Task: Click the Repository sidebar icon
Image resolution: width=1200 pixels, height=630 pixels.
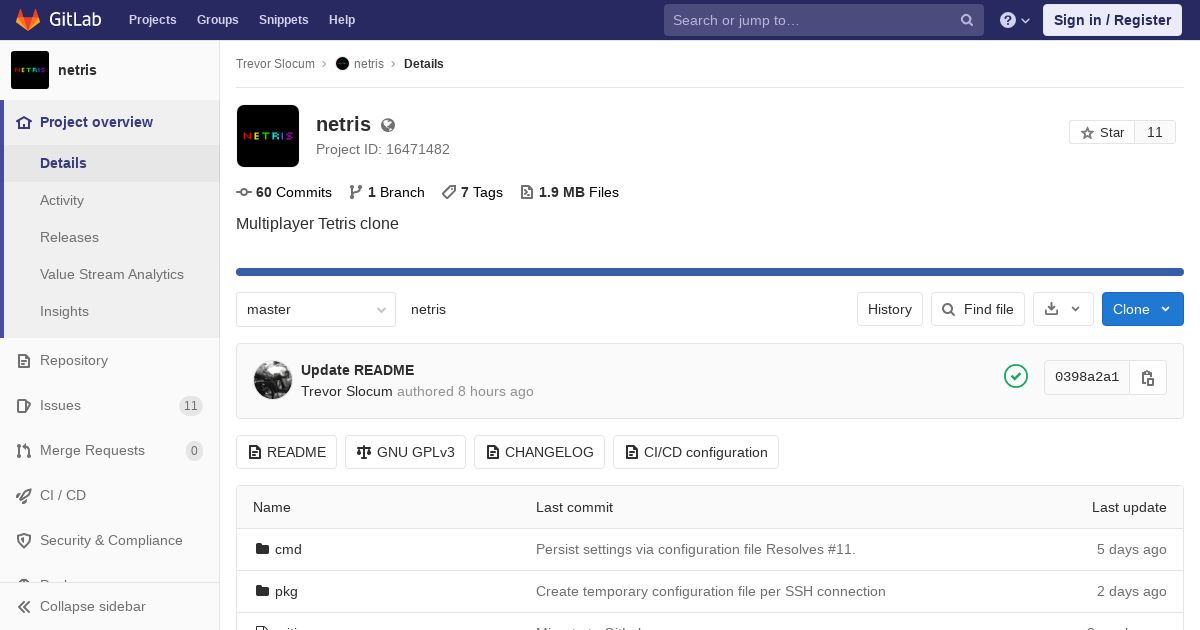Action: point(24,361)
